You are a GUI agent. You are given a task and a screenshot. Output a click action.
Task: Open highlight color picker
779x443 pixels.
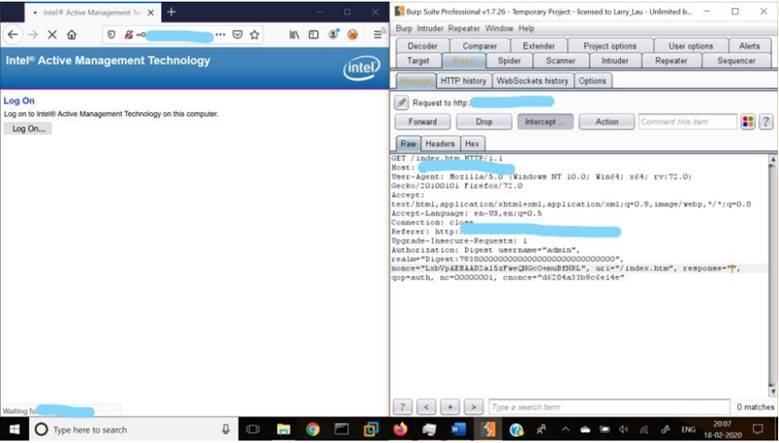tap(748, 122)
